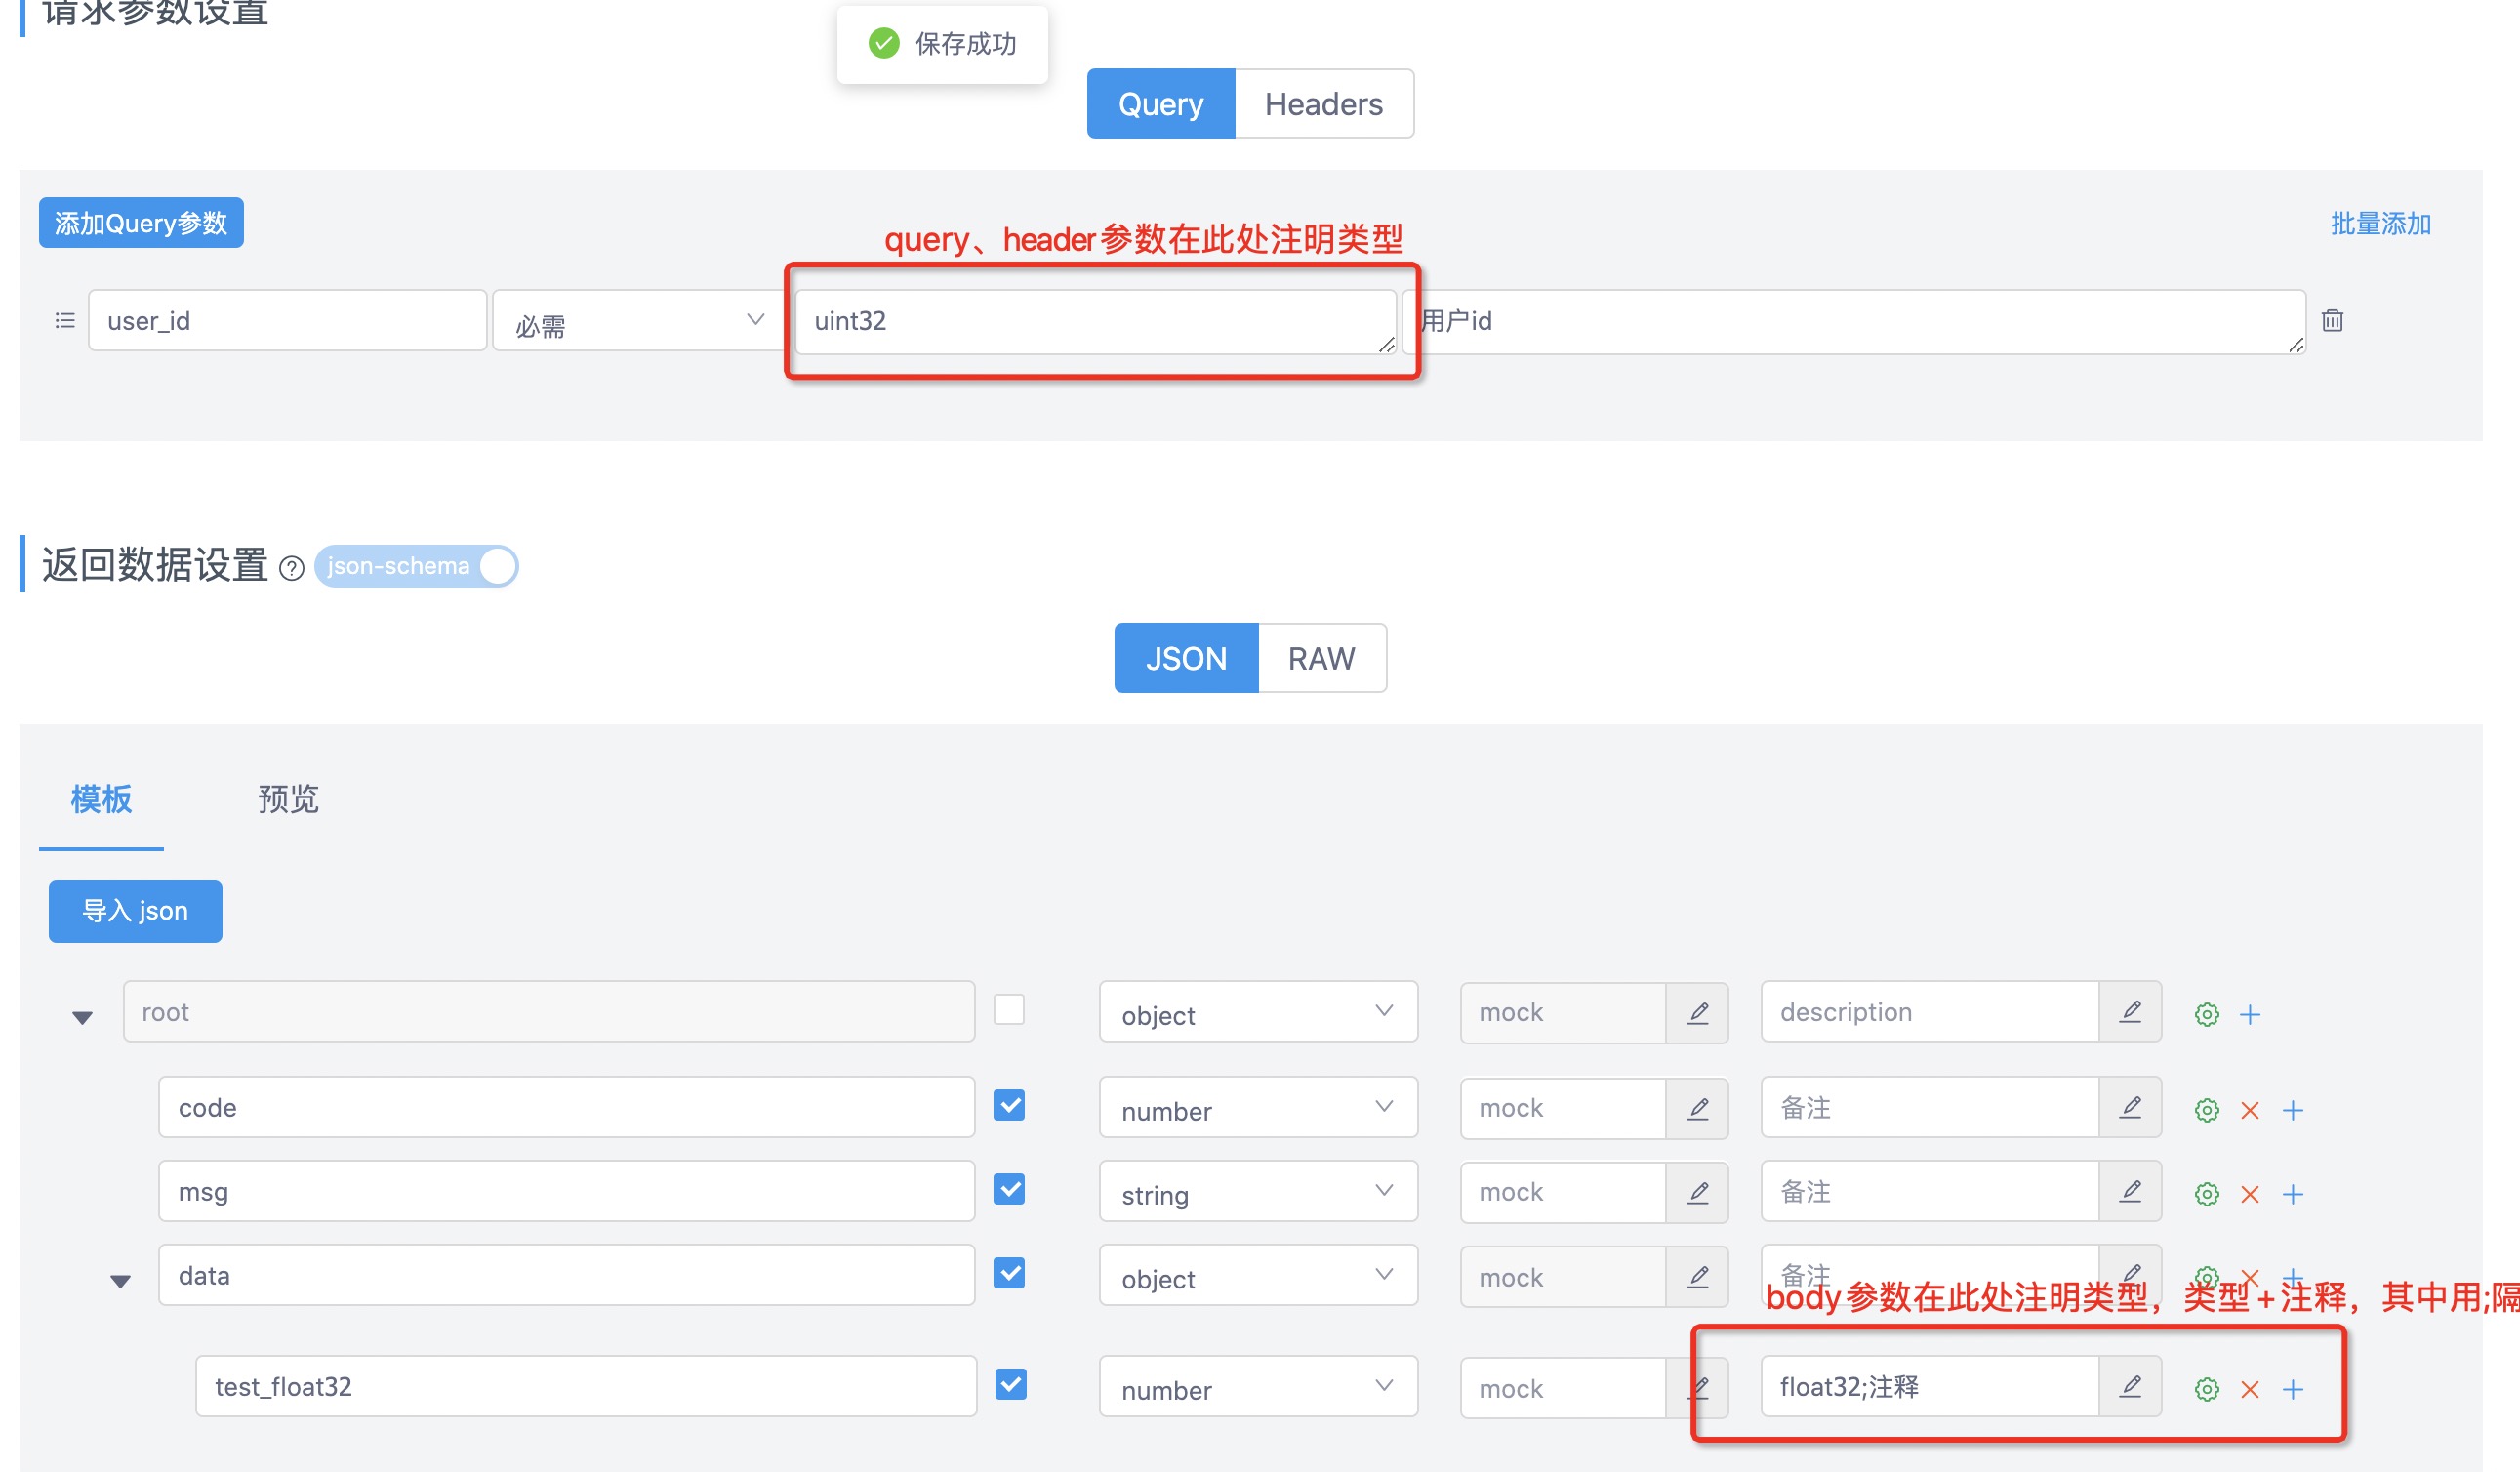Switch to the Headers tab
This screenshot has width=2520, height=1472.
(1324, 104)
